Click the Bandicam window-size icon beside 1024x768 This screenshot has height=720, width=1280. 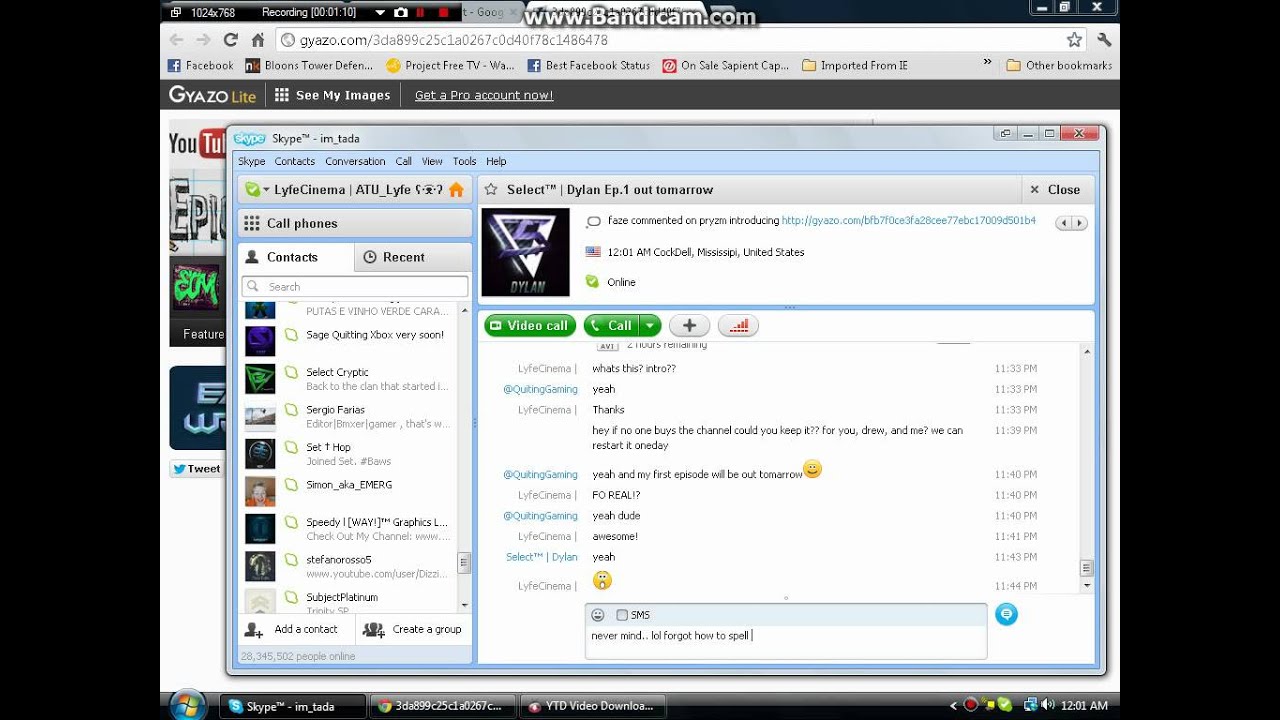point(176,12)
